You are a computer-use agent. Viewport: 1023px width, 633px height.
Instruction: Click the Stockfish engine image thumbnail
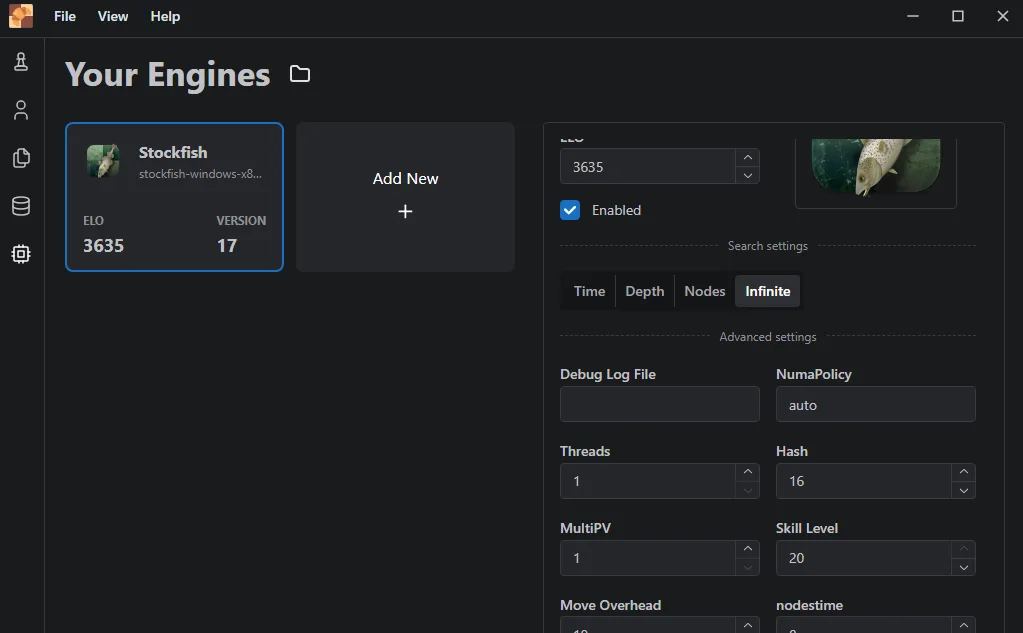[876, 166]
